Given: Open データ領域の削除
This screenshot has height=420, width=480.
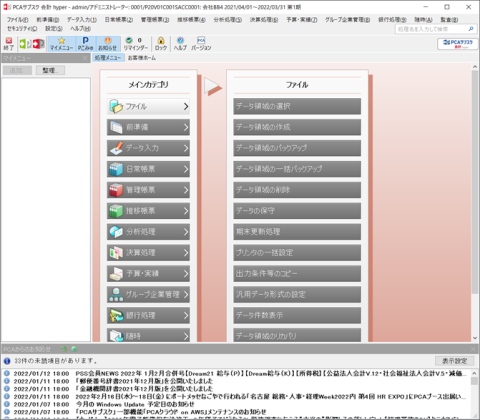Looking at the screenshot, I should click(x=297, y=190).
